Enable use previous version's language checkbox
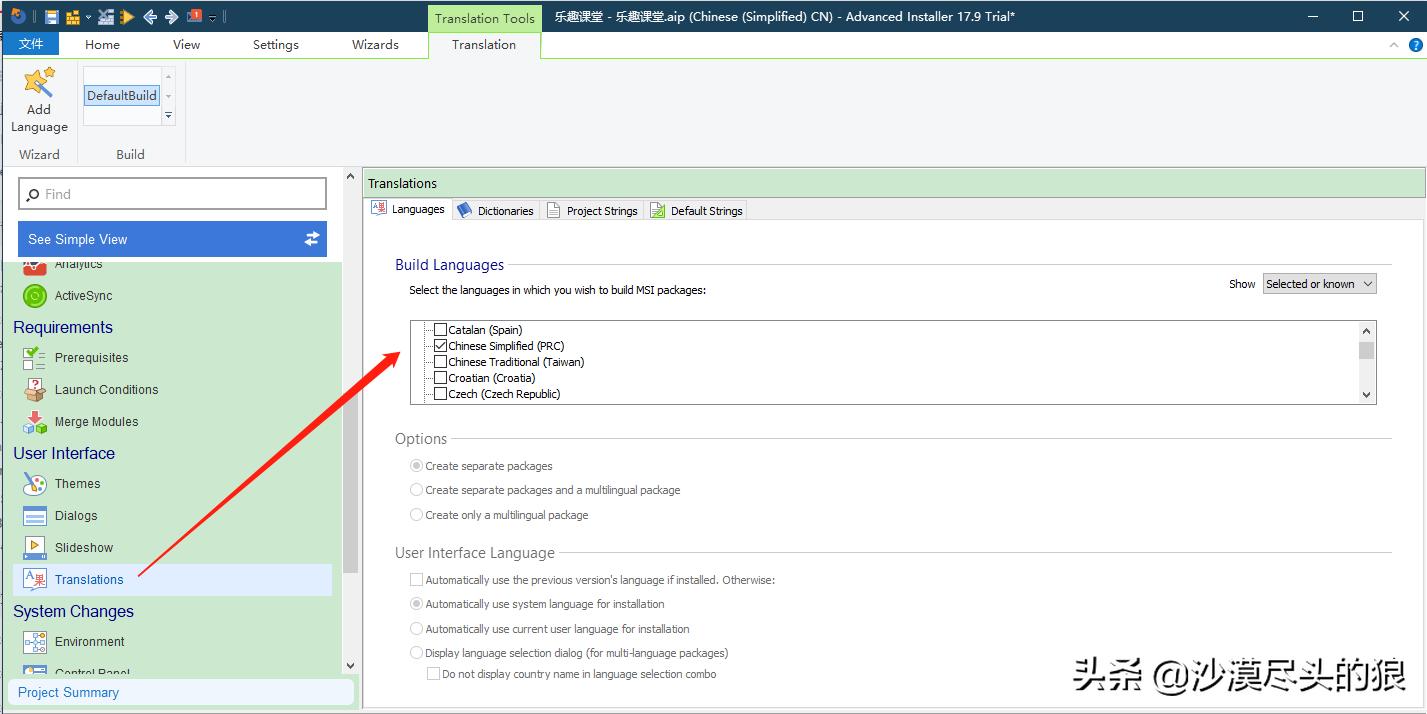Viewport: 1427px width, 714px height. click(417, 580)
